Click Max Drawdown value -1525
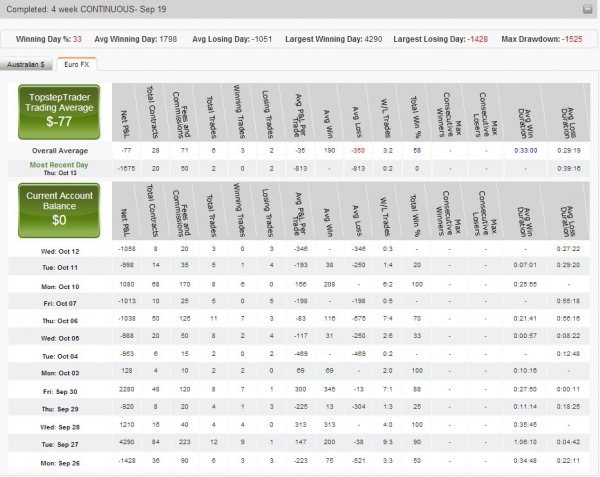600x477 pixels. 572,39
